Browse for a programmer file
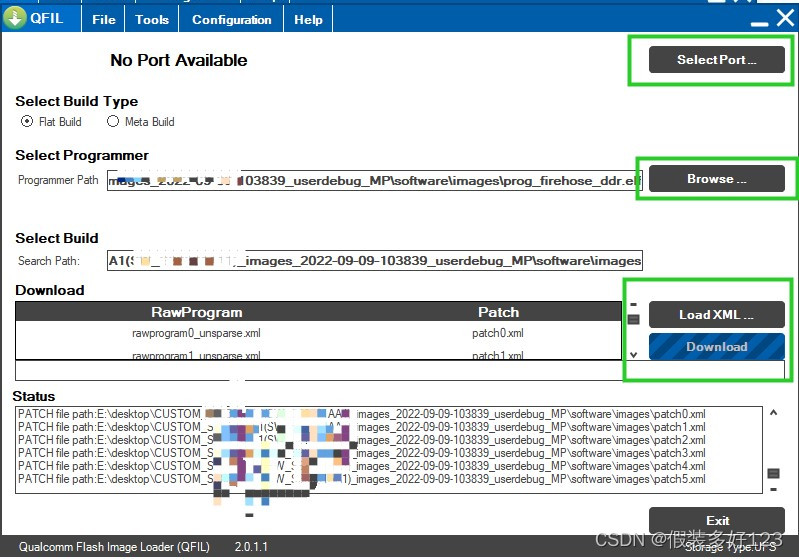799x559 pixels. [716, 179]
